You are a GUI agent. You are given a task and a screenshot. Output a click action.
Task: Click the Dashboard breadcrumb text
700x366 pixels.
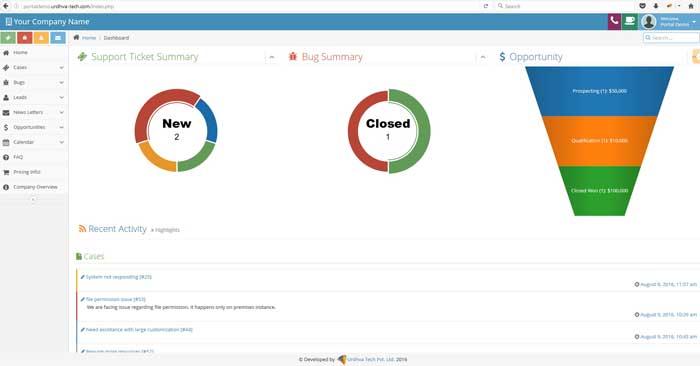point(116,38)
